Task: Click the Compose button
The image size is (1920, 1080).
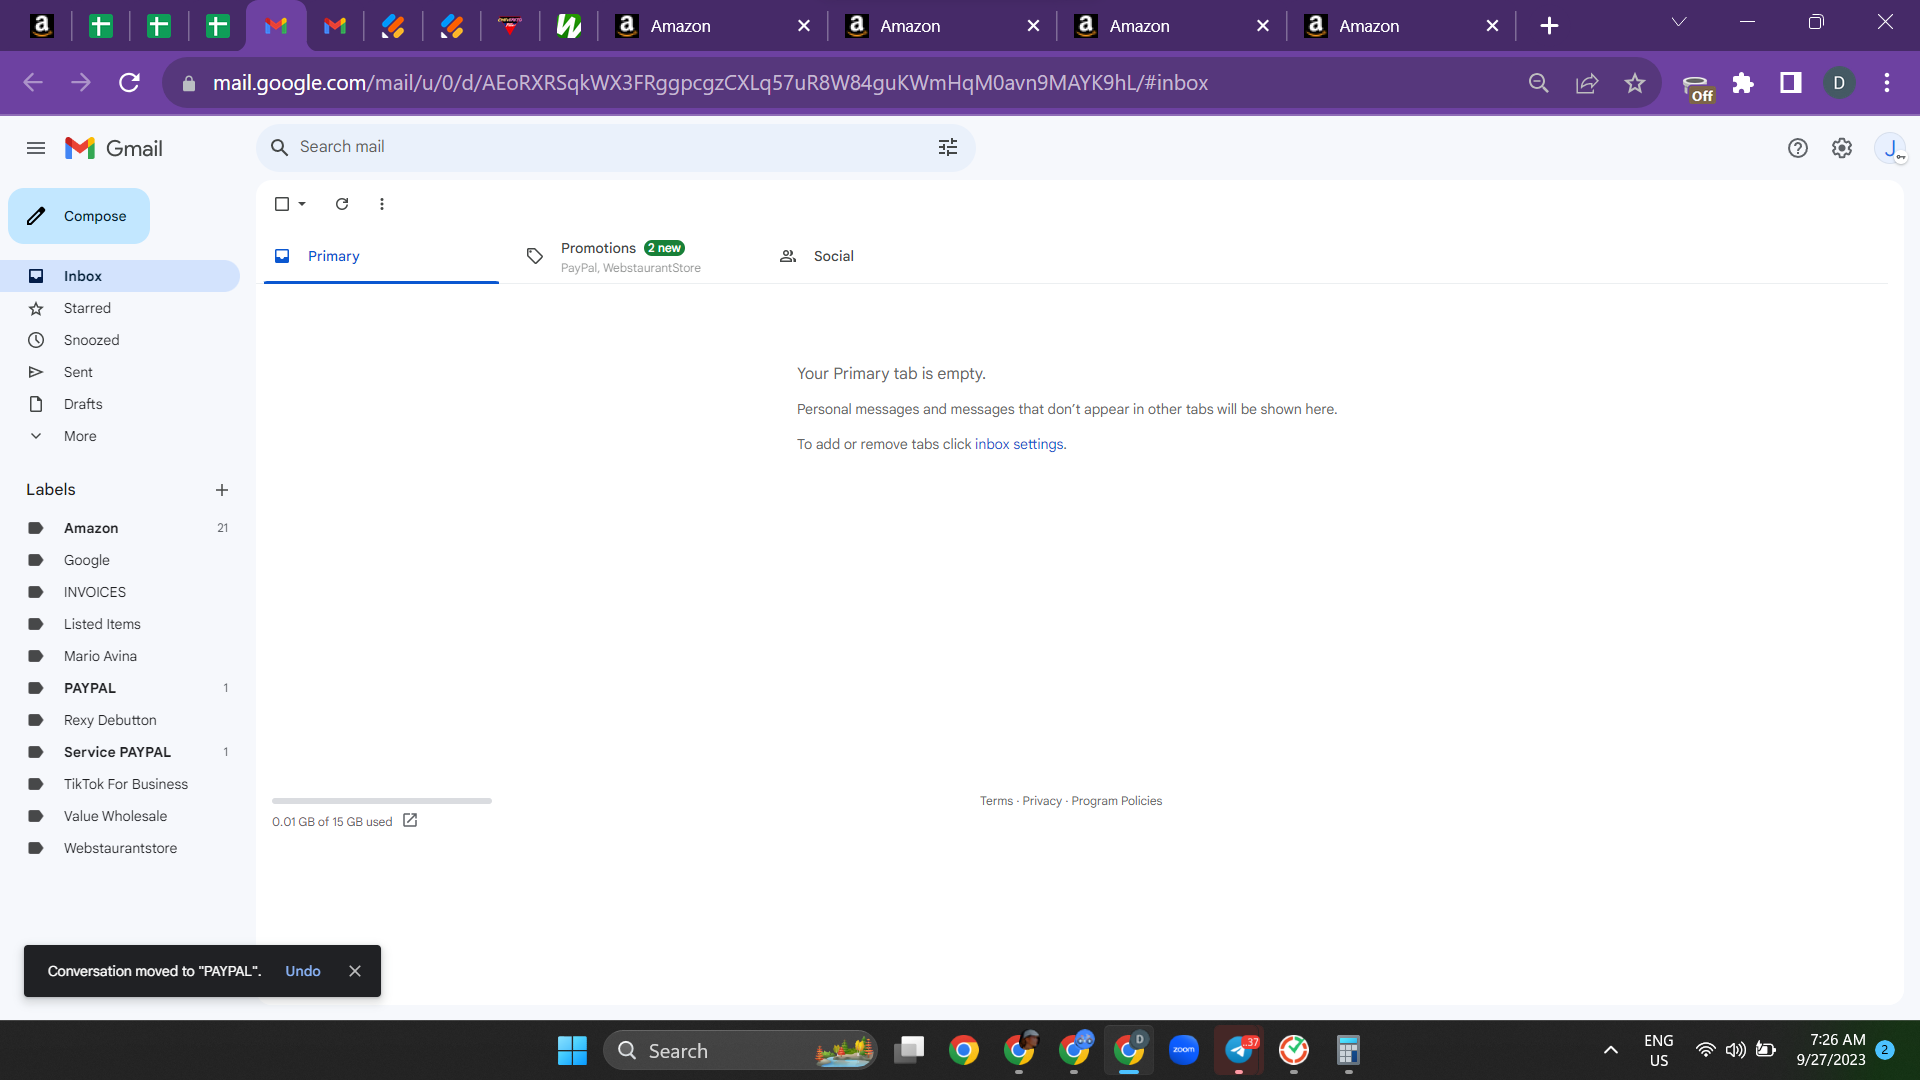Action: point(79,216)
